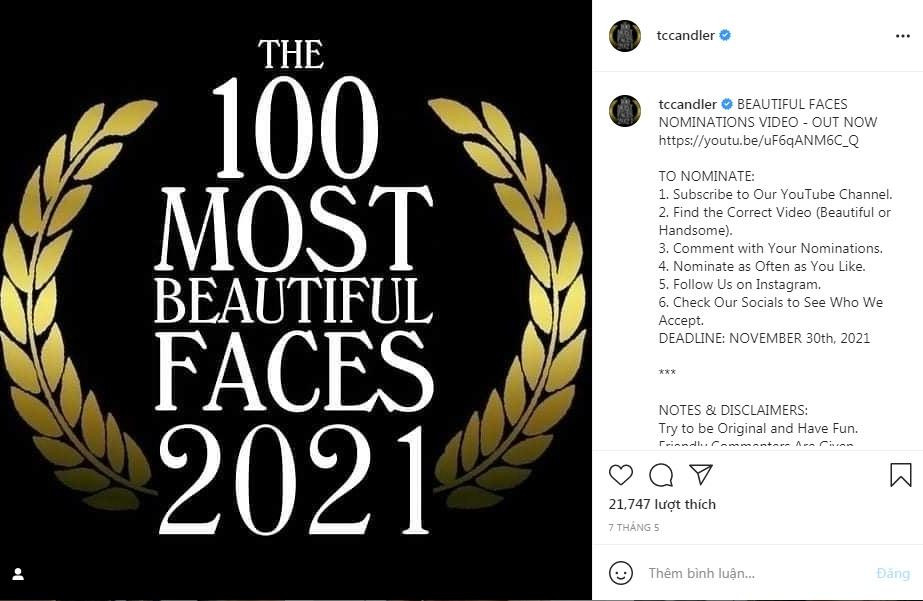The width and height of the screenshot is (923, 601).
Task: Save post with the bookmark icon
Action: click(x=900, y=474)
